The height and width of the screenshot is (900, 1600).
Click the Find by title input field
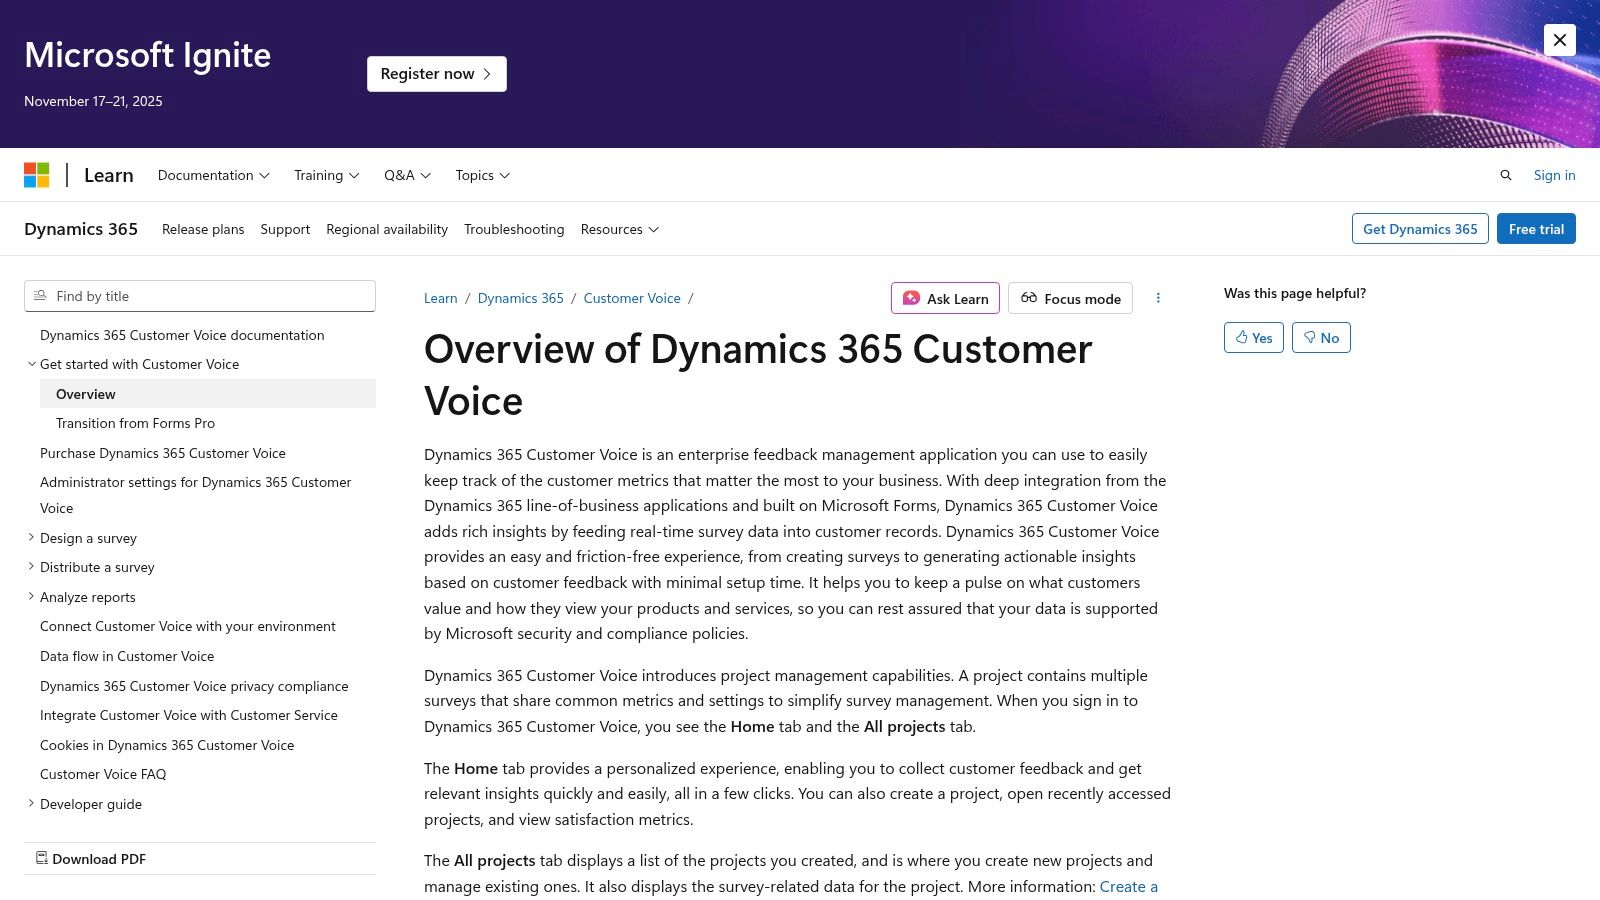[200, 296]
